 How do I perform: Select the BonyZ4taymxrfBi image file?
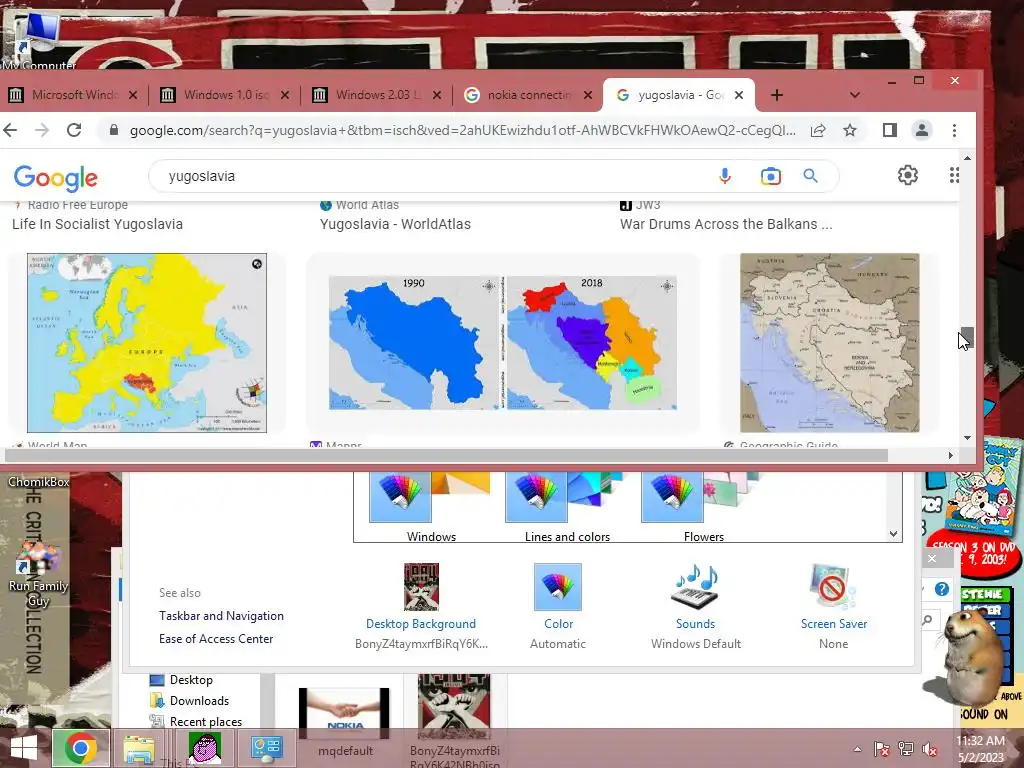(x=455, y=722)
